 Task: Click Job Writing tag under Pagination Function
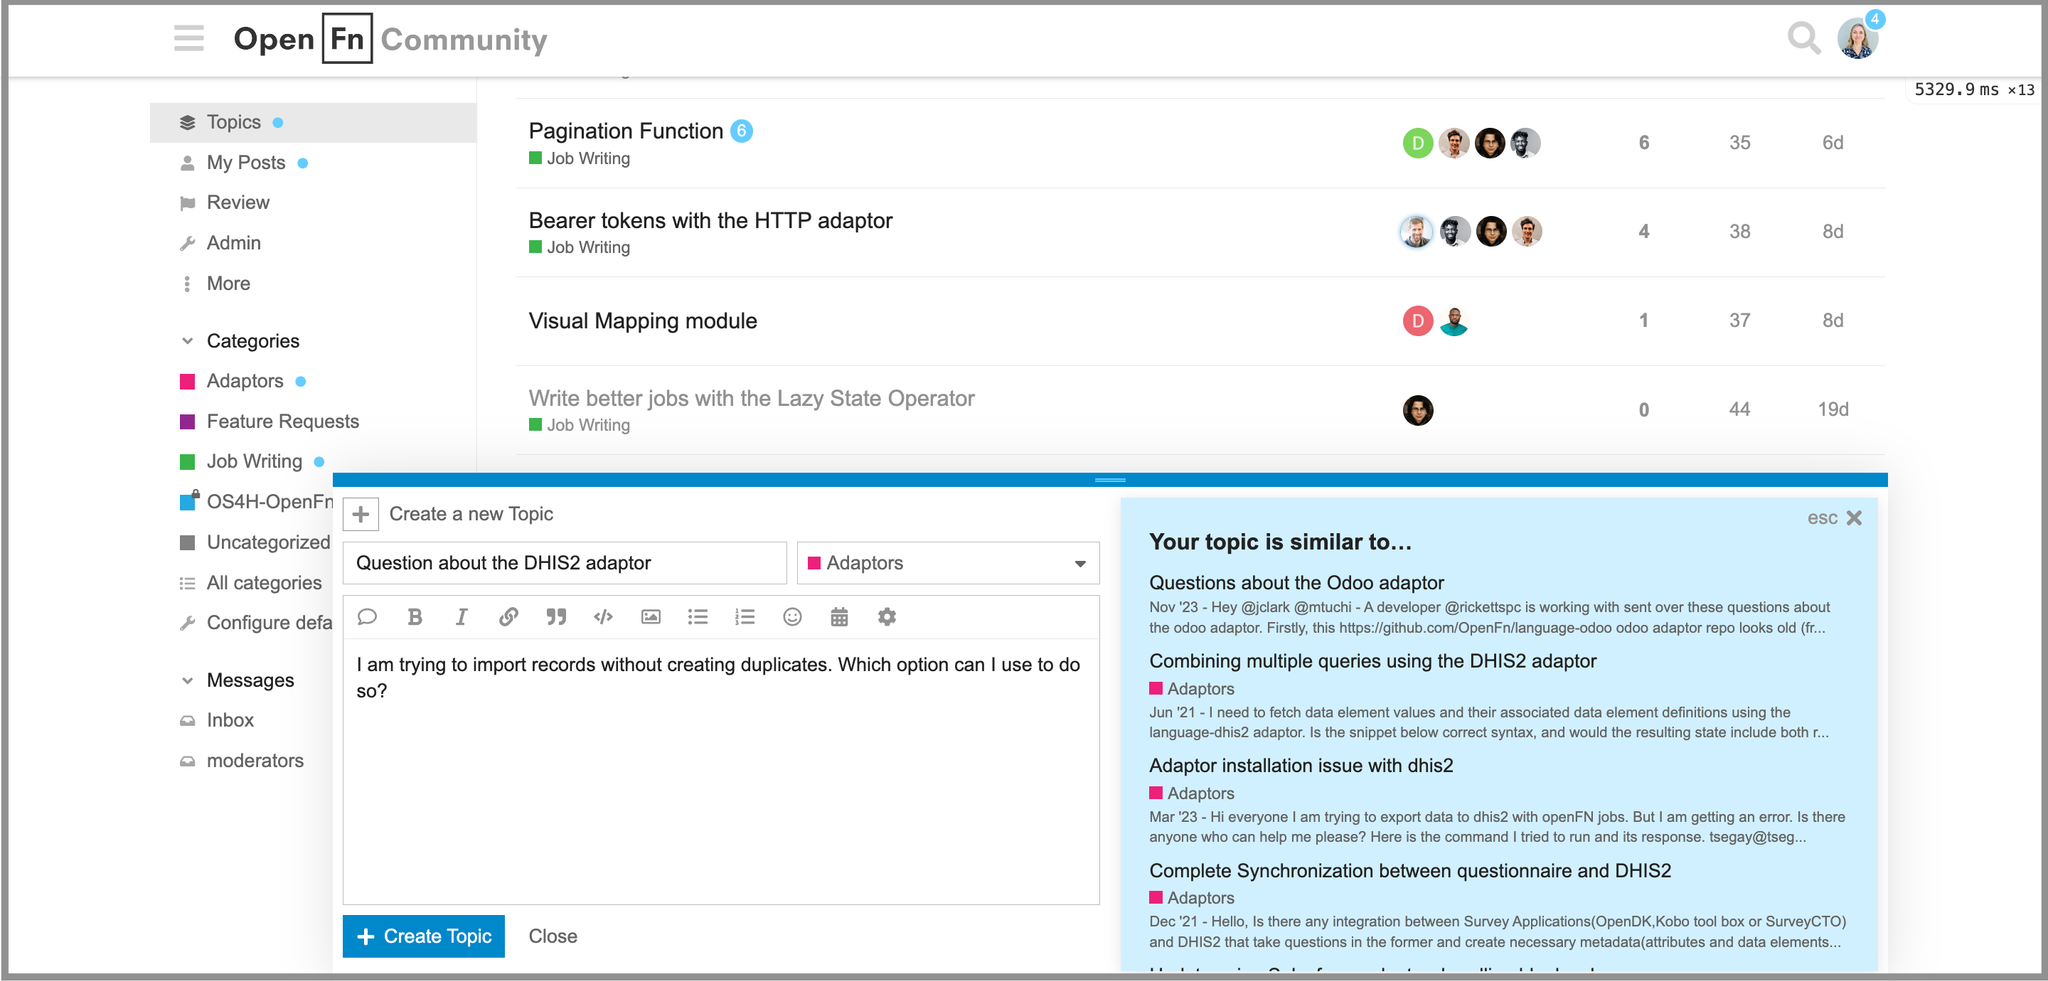[x=580, y=159]
